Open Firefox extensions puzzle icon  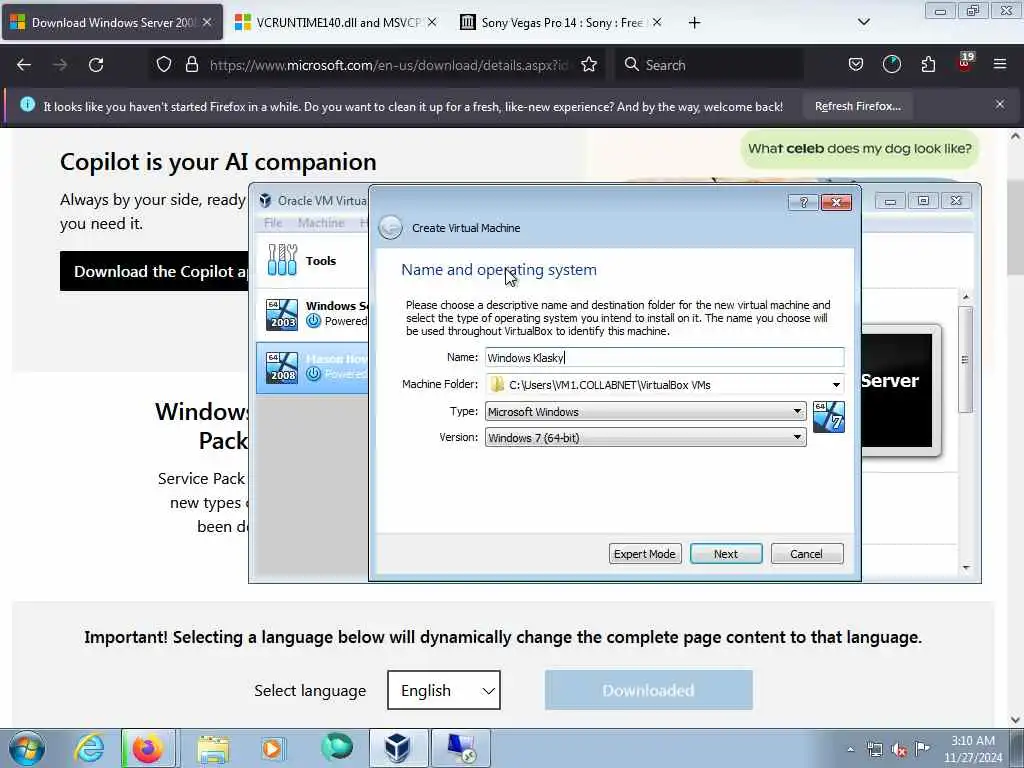pyautogui.click(x=928, y=65)
